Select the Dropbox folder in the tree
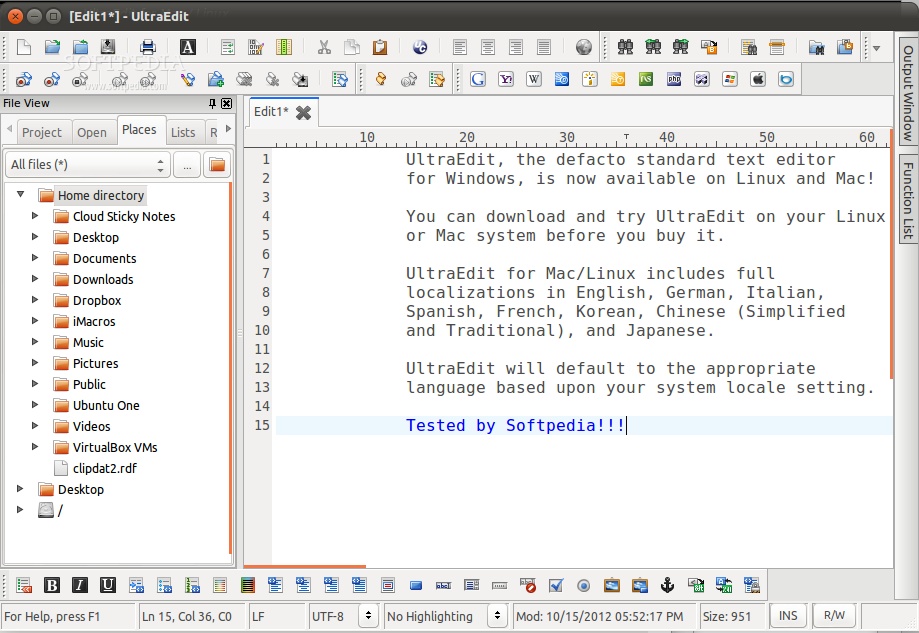This screenshot has height=633, width=919. pyautogui.click(x=97, y=301)
